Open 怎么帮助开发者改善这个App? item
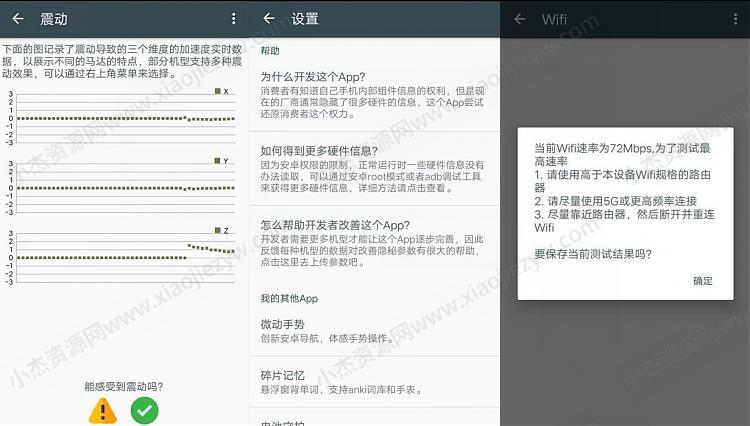This screenshot has width=750, height=426. point(374,243)
